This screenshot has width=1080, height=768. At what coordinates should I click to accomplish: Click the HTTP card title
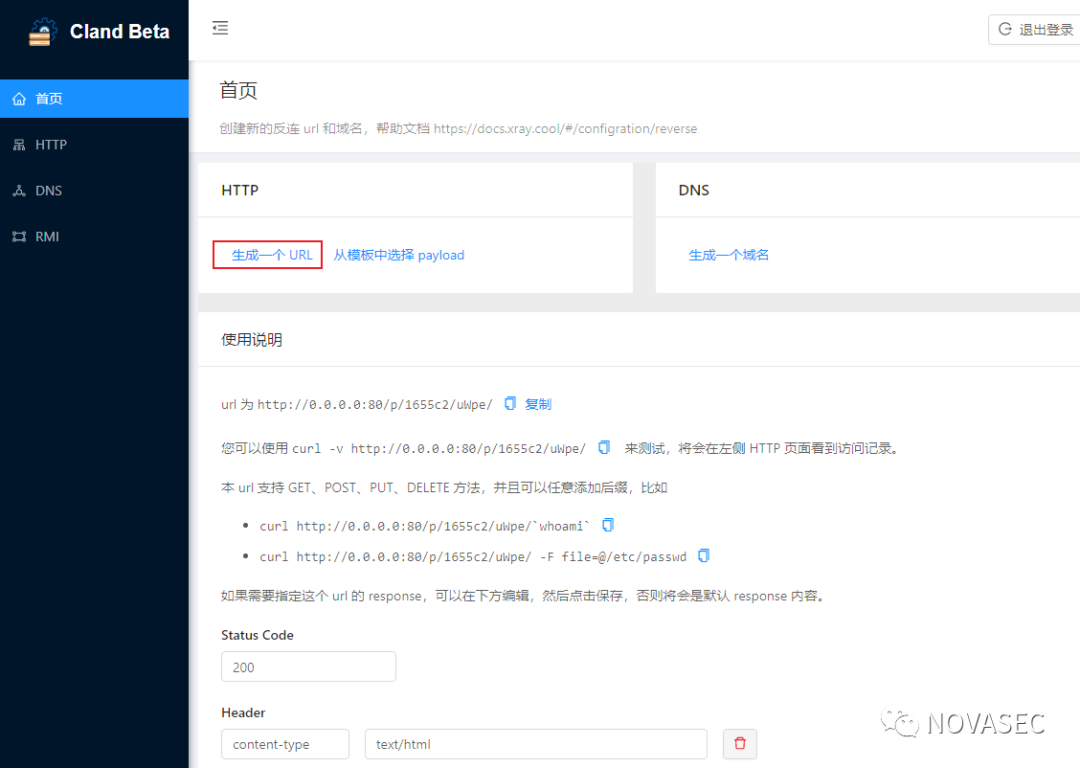coord(240,190)
